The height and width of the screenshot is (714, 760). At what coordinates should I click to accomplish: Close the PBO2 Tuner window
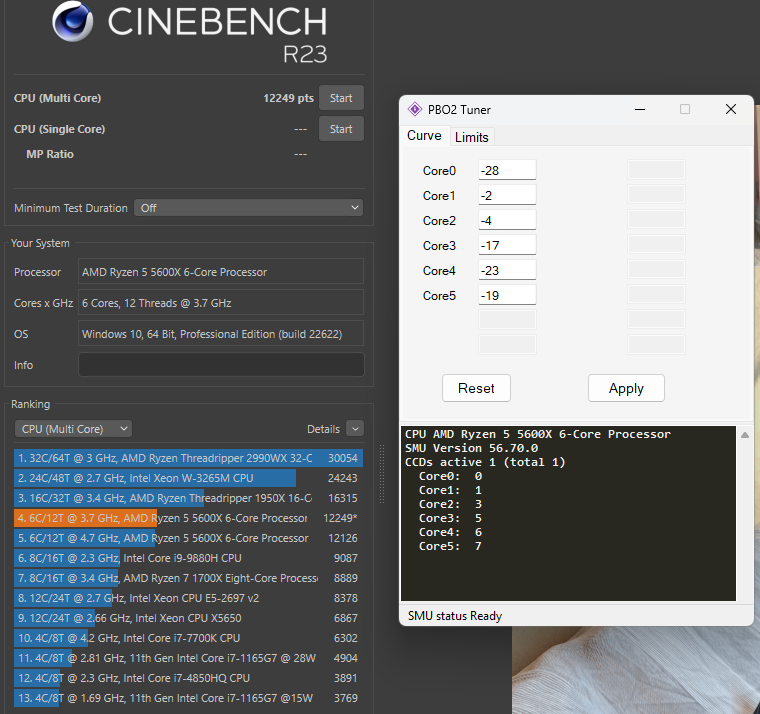[731, 110]
